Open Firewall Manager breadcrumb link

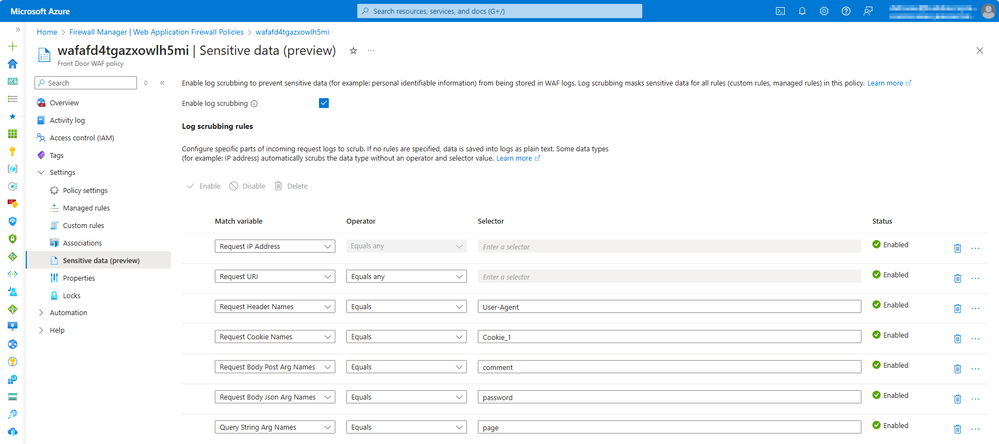156,31
